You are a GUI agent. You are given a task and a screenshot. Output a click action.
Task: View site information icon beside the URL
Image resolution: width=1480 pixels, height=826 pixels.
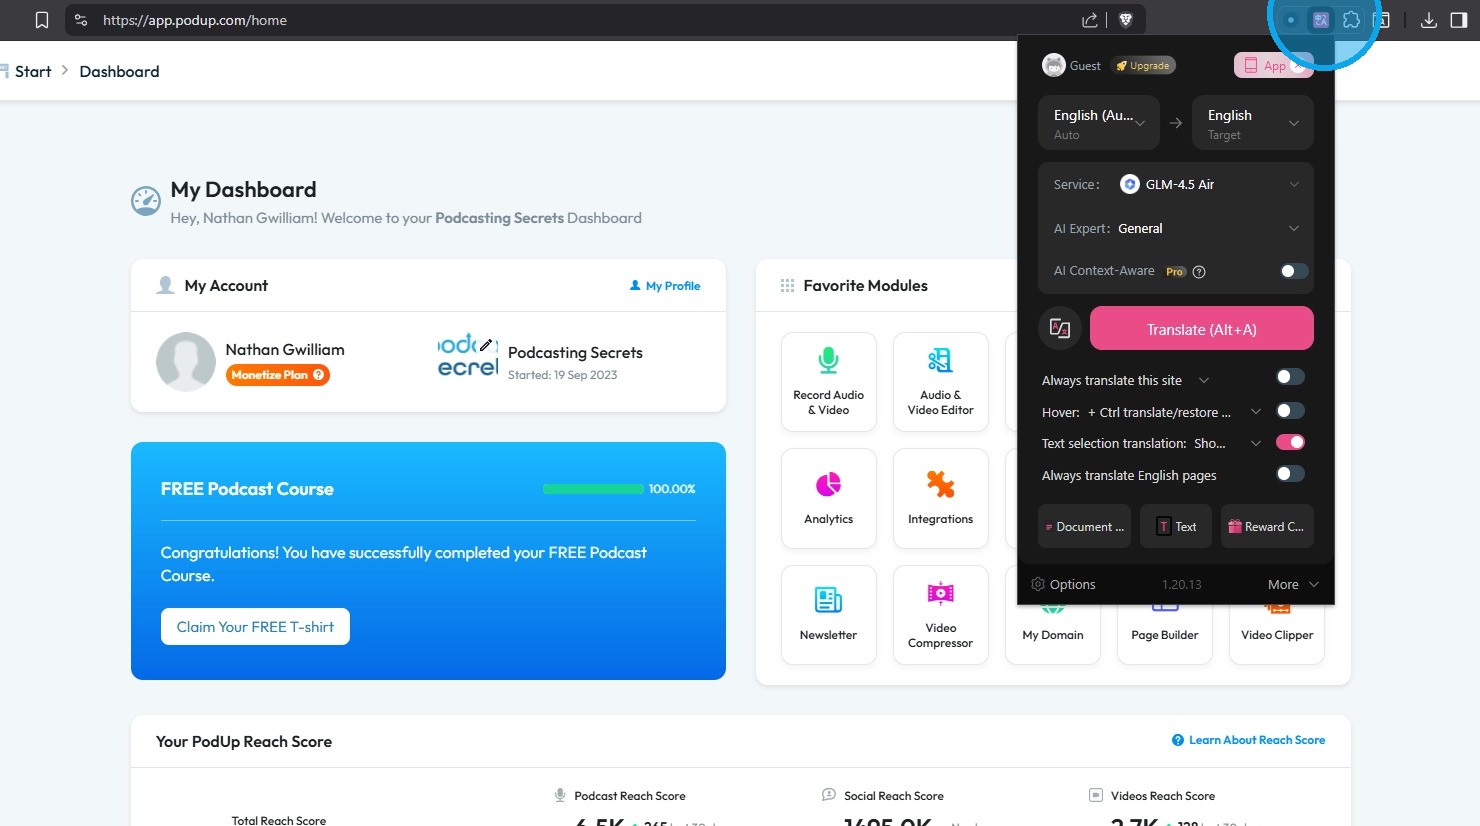tap(81, 20)
